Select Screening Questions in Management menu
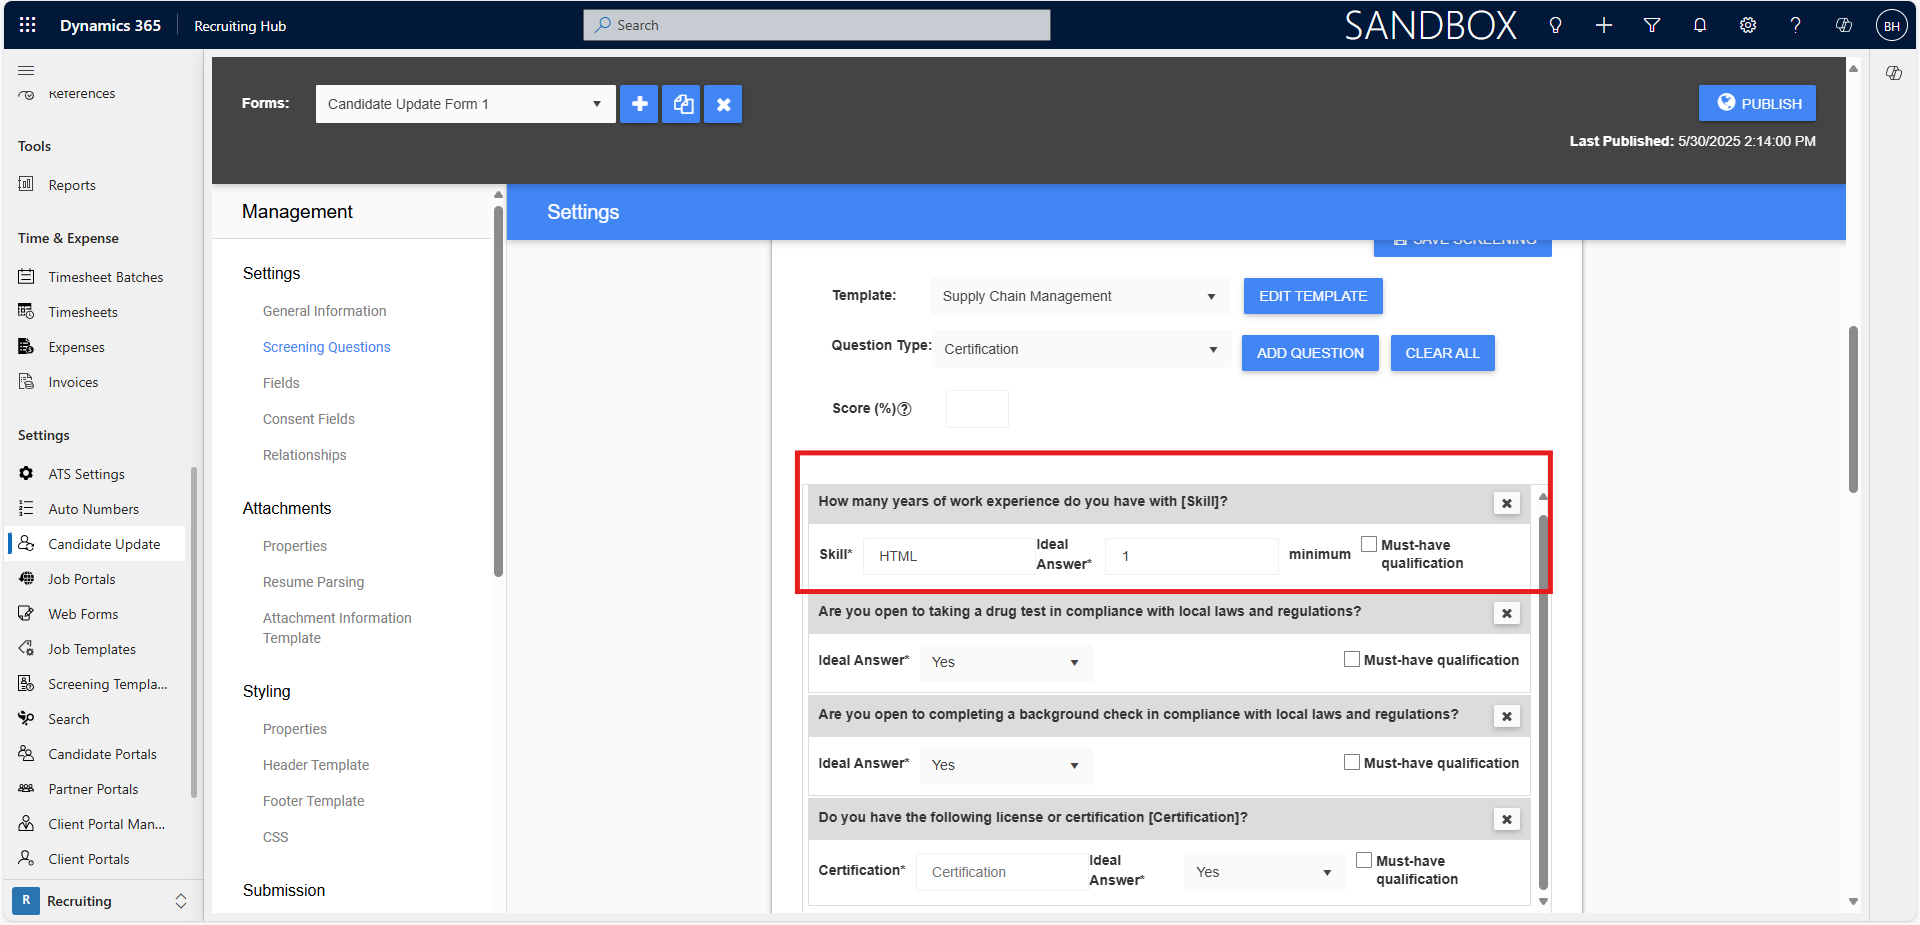Screen dimensions: 1920x925 click(326, 347)
